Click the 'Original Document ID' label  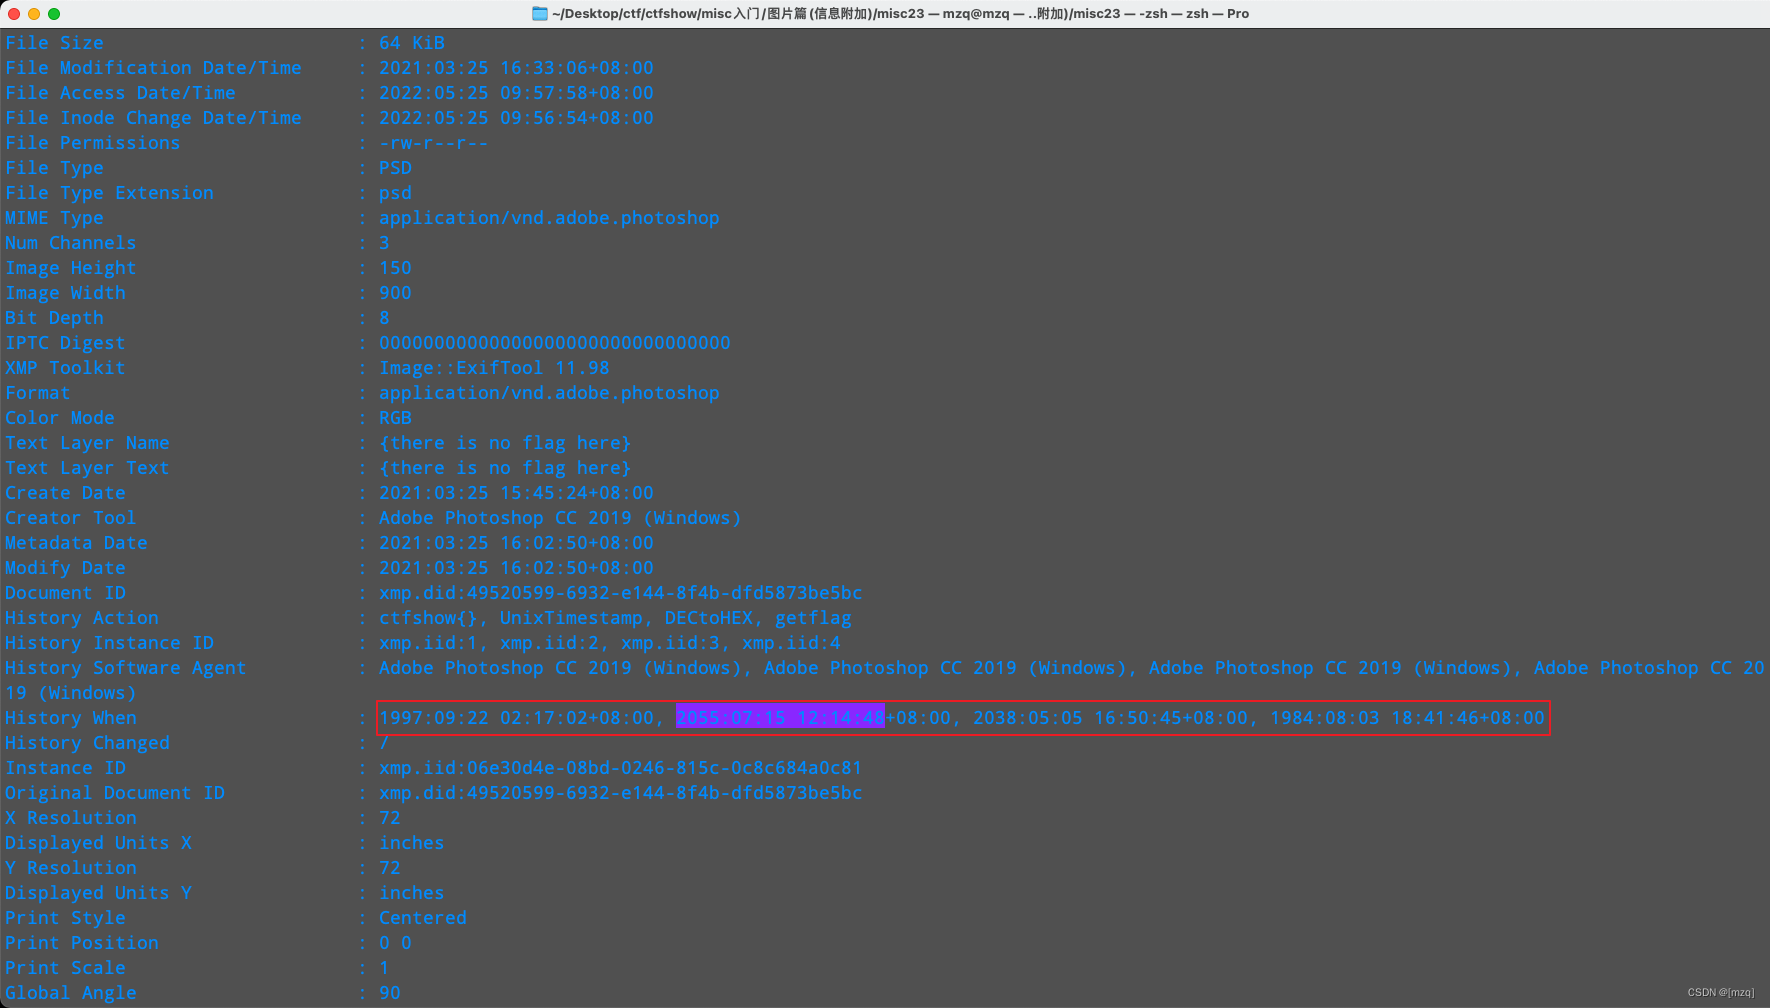(115, 793)
